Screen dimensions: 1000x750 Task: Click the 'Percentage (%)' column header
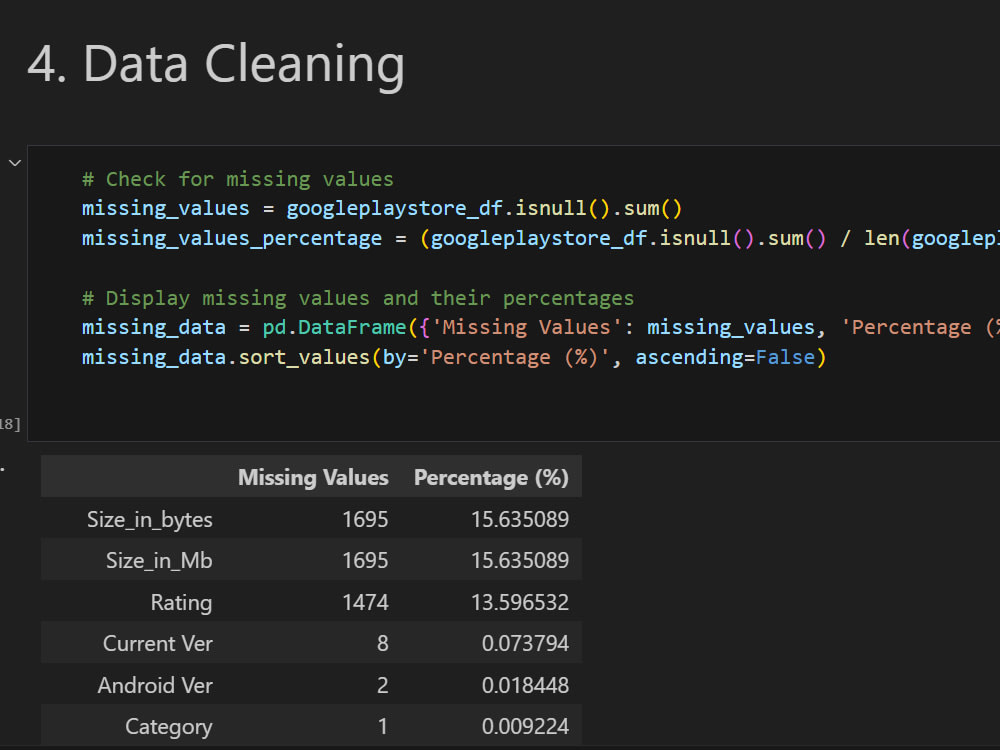coord(491,477)
